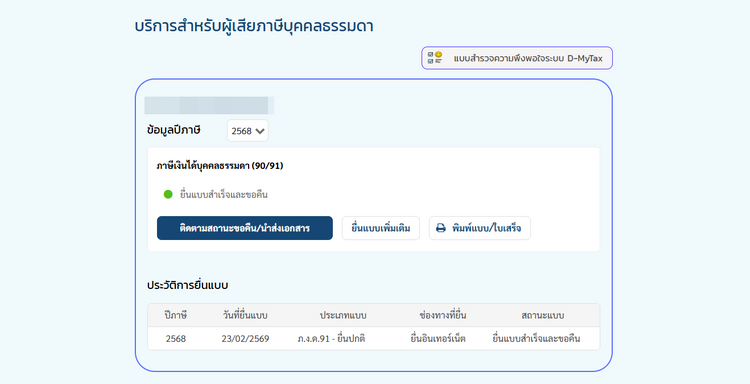
Task: Click 2568 cell in the history table
Action: click(x=176, y=339)
